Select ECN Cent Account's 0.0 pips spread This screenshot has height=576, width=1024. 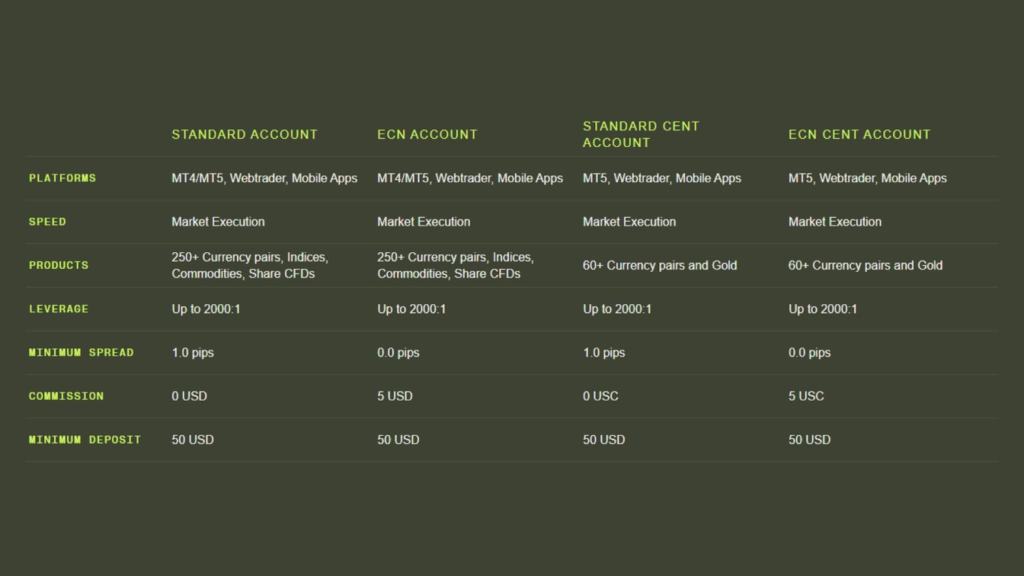pos(809,353)
